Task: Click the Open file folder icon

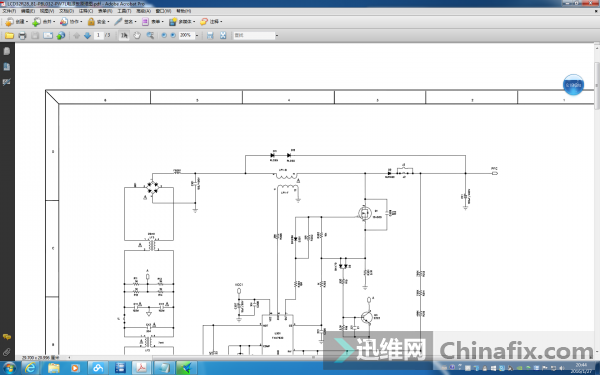Action: [9, 36]
